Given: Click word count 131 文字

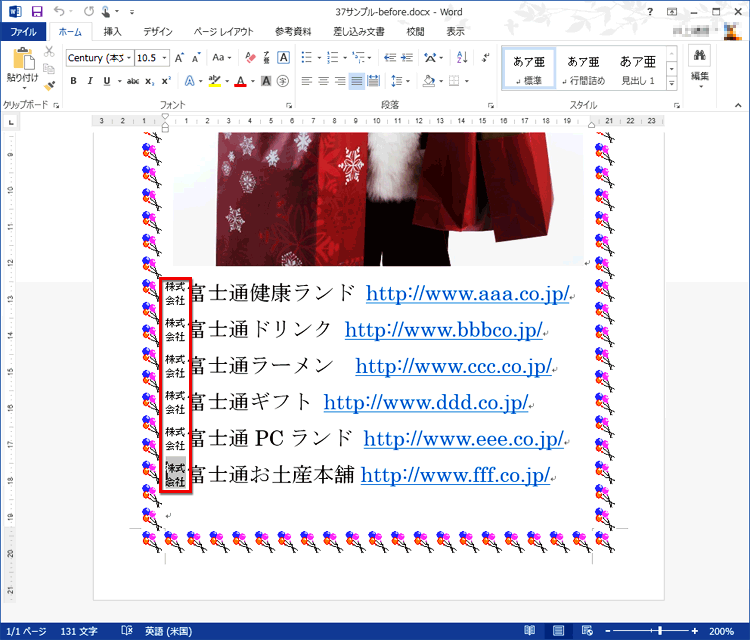Looking at the screenshot, I should pyautogui.click(x=79, y=631).
